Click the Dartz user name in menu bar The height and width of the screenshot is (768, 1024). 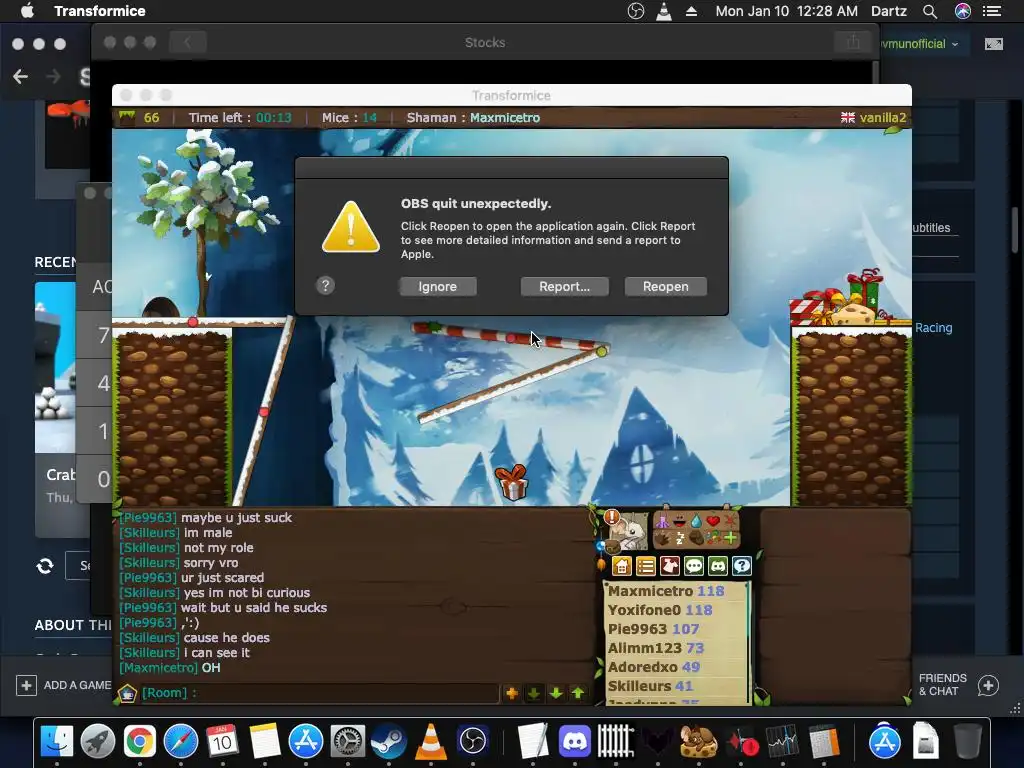click(889, 11)
